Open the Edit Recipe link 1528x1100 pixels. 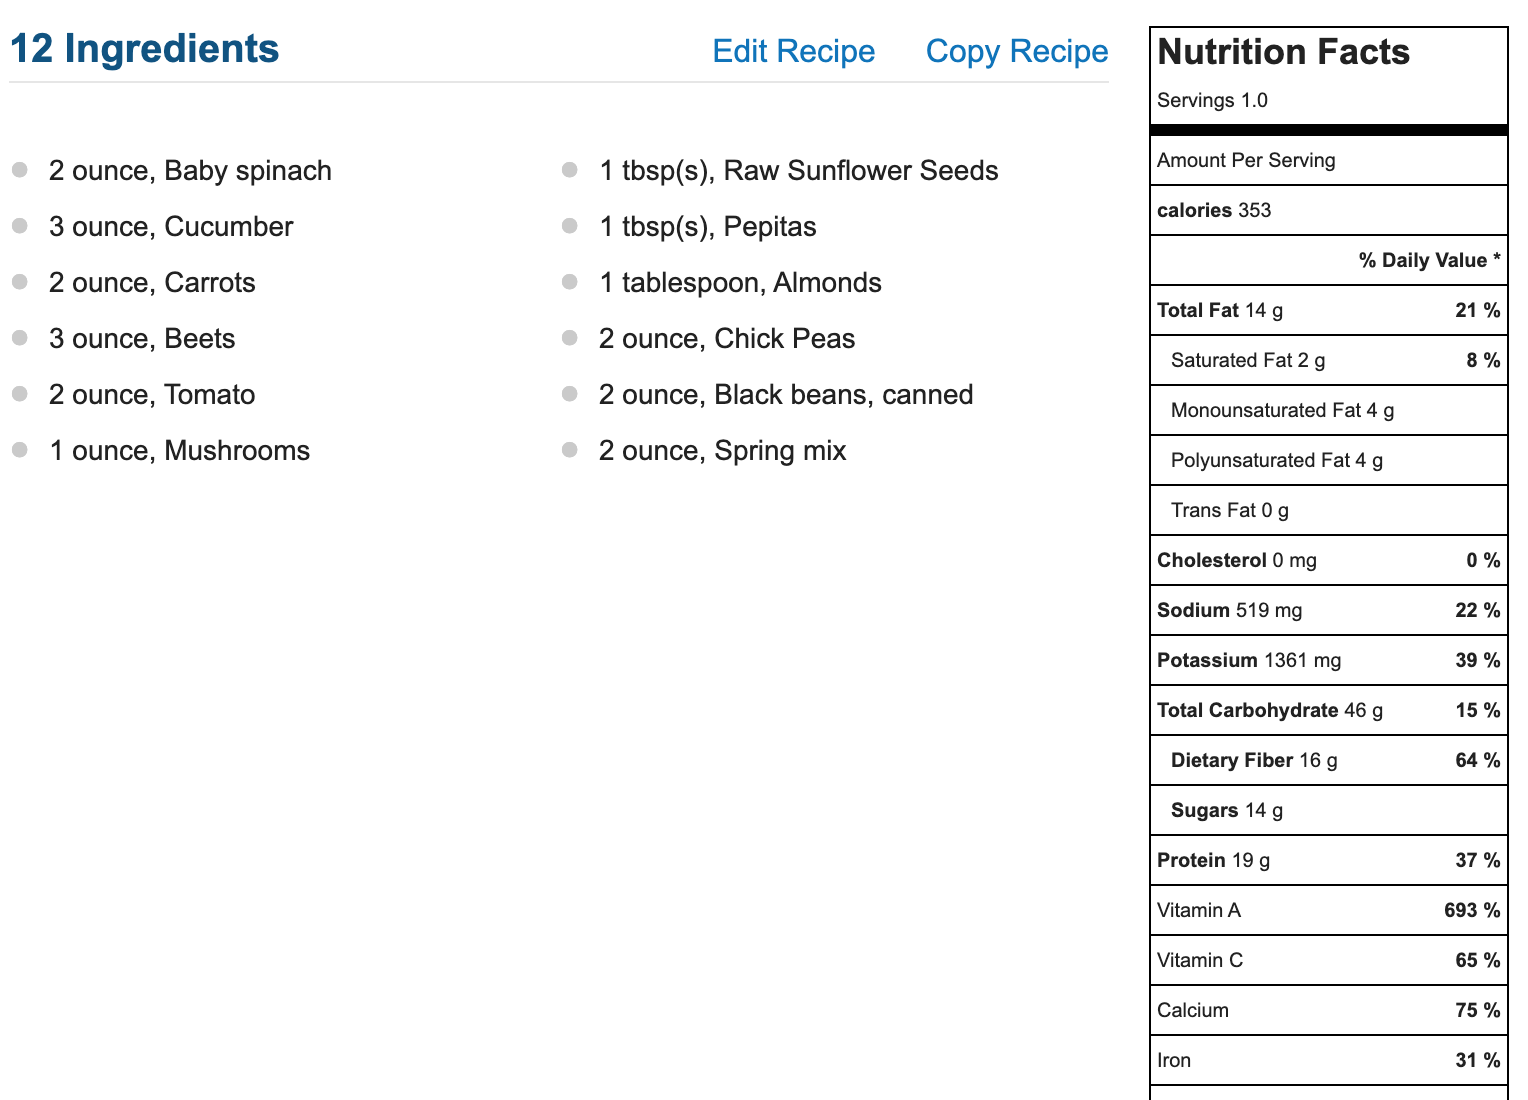(793, 51)
